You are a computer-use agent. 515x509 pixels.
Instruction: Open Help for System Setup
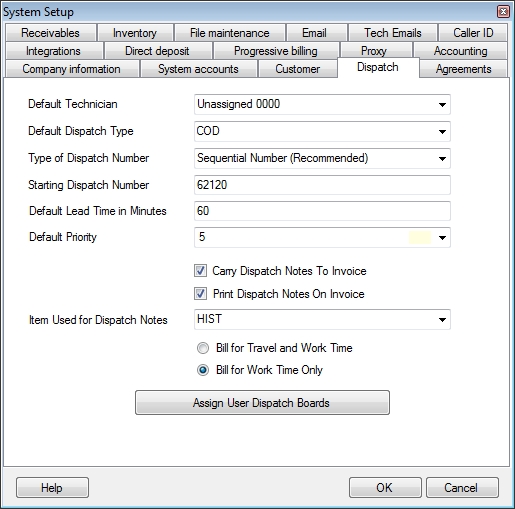(52, 488)
